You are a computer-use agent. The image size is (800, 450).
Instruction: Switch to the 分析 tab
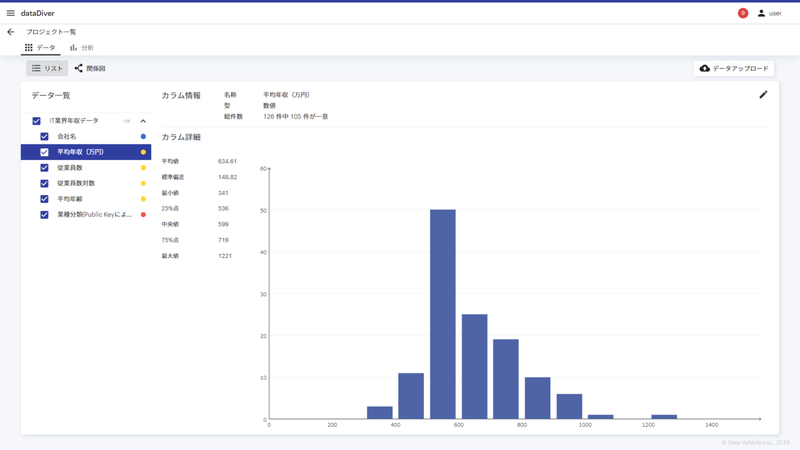(x=82, y=47)
